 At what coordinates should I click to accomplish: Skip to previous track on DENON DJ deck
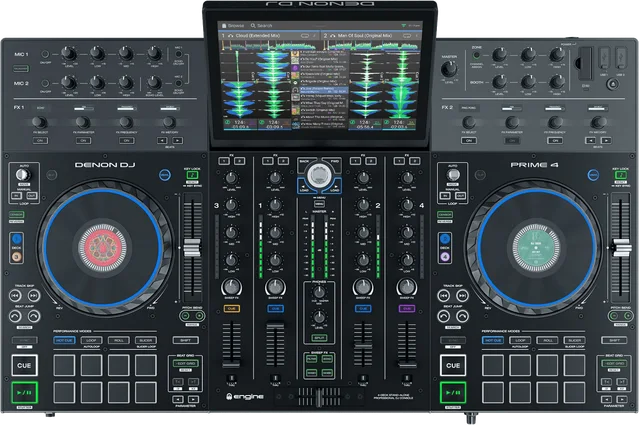coord(15,295)
